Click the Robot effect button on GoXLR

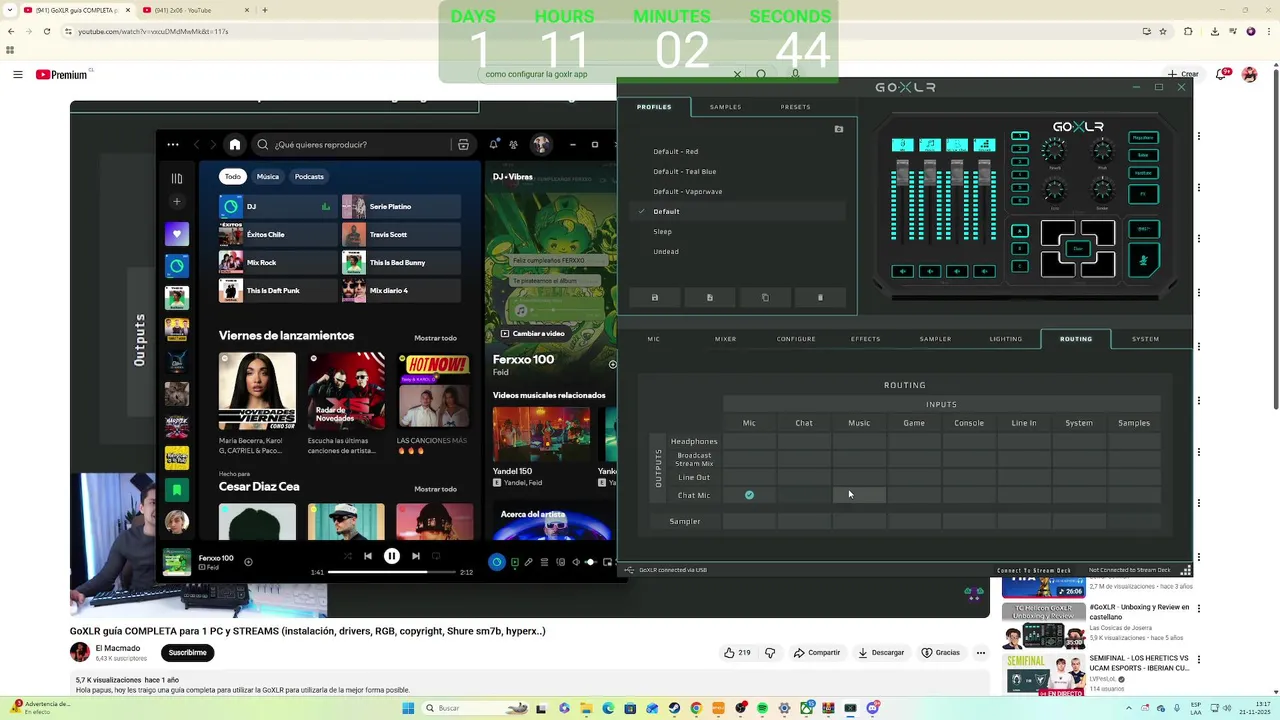point(1144,155)
